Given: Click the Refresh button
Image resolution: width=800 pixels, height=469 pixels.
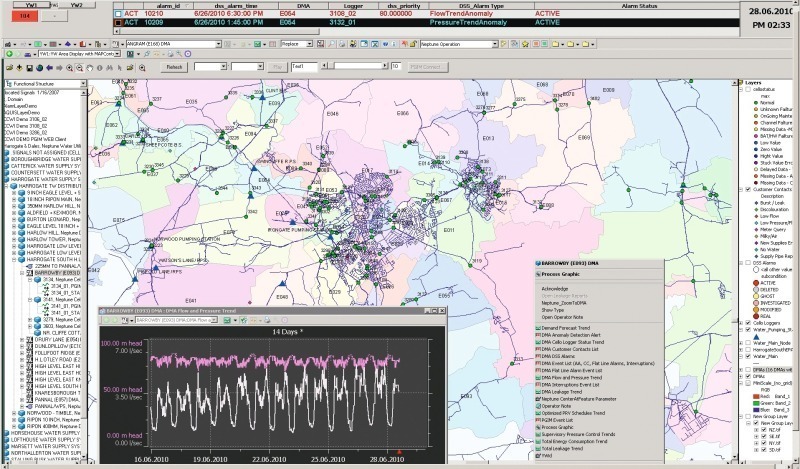Looking at the screenshot, I should click(174, 67).
